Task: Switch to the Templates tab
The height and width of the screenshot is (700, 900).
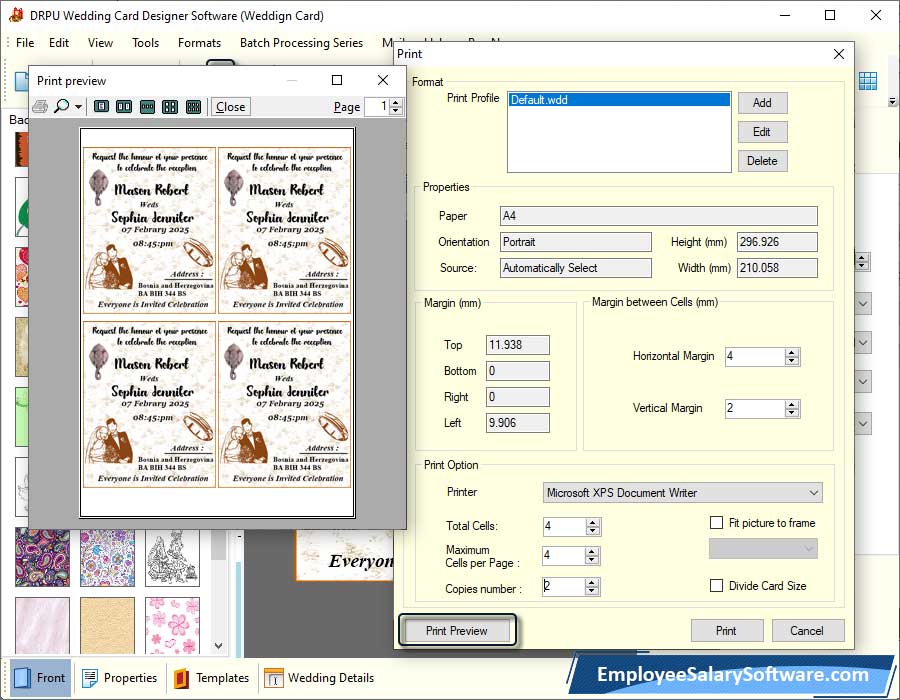Action: point(211,677)
